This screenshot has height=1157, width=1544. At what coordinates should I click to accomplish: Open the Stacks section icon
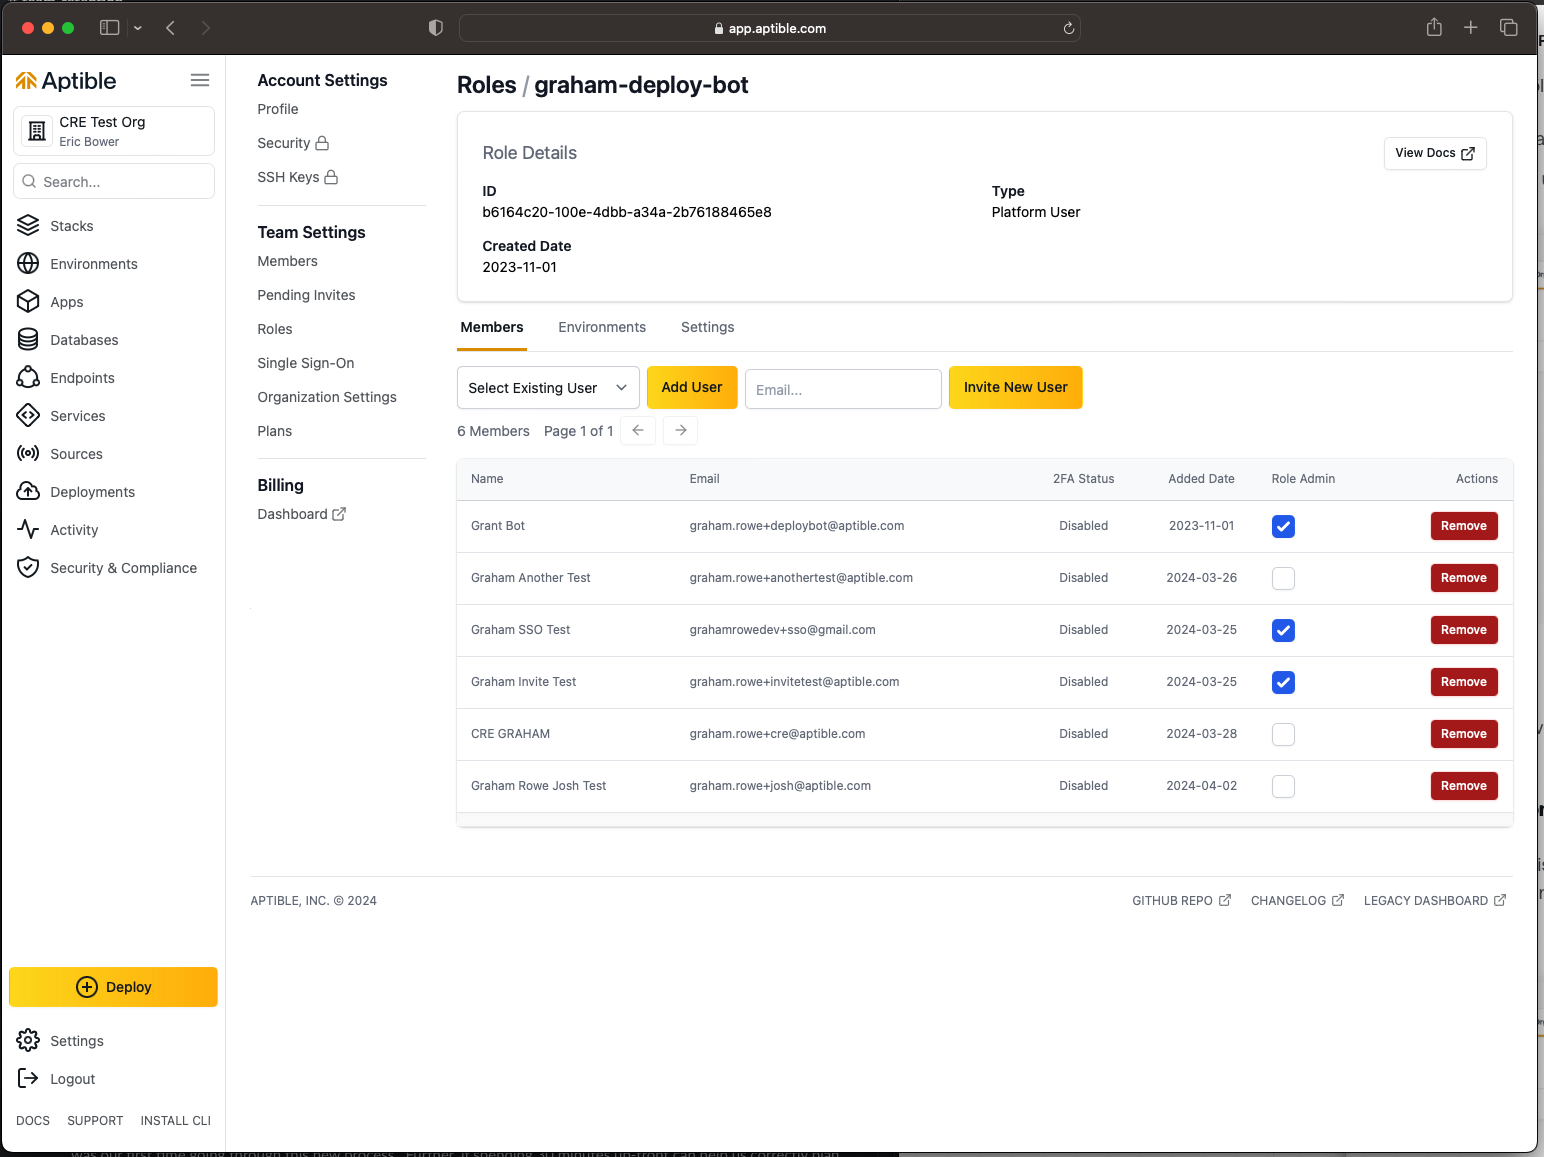tap(28, 226)
